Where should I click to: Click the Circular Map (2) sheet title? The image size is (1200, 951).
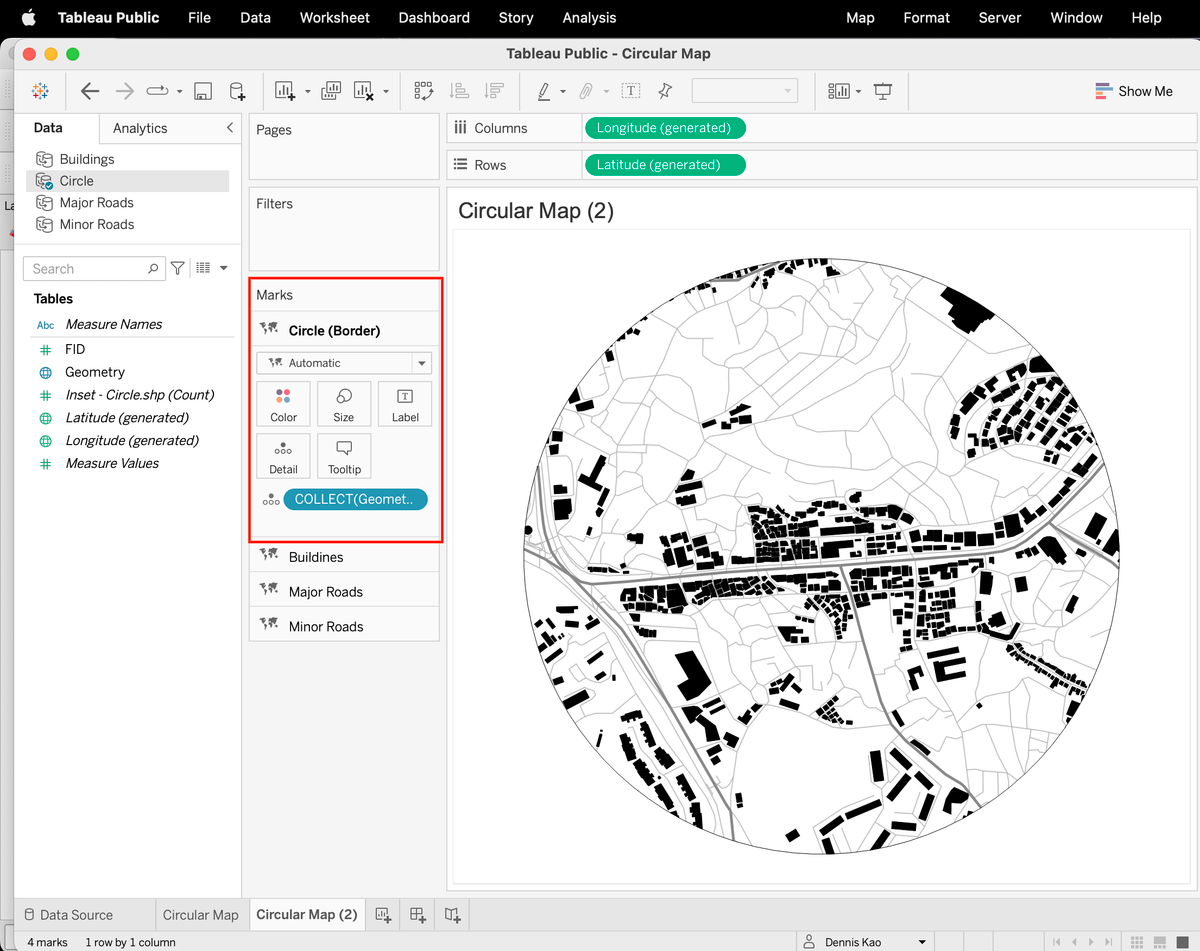[x=536, y=211]
